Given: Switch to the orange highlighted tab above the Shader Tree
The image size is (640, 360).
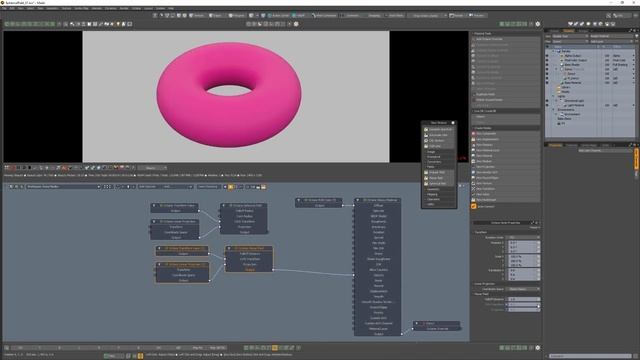Looking at the screenshot, I should [x=569, y=31].
